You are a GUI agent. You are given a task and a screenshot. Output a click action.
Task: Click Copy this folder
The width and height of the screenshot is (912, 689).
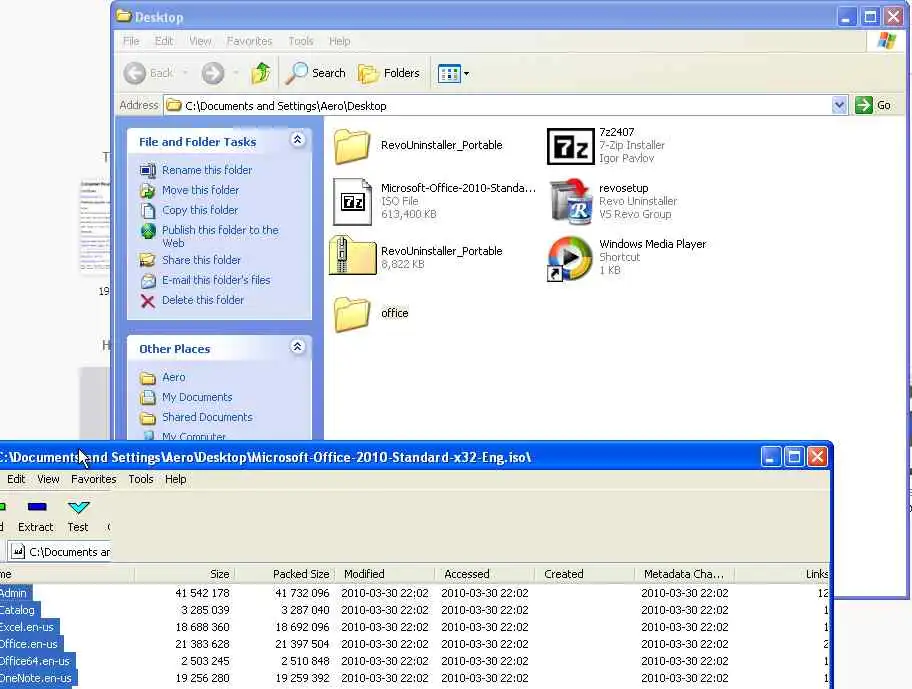click(200, 210)
